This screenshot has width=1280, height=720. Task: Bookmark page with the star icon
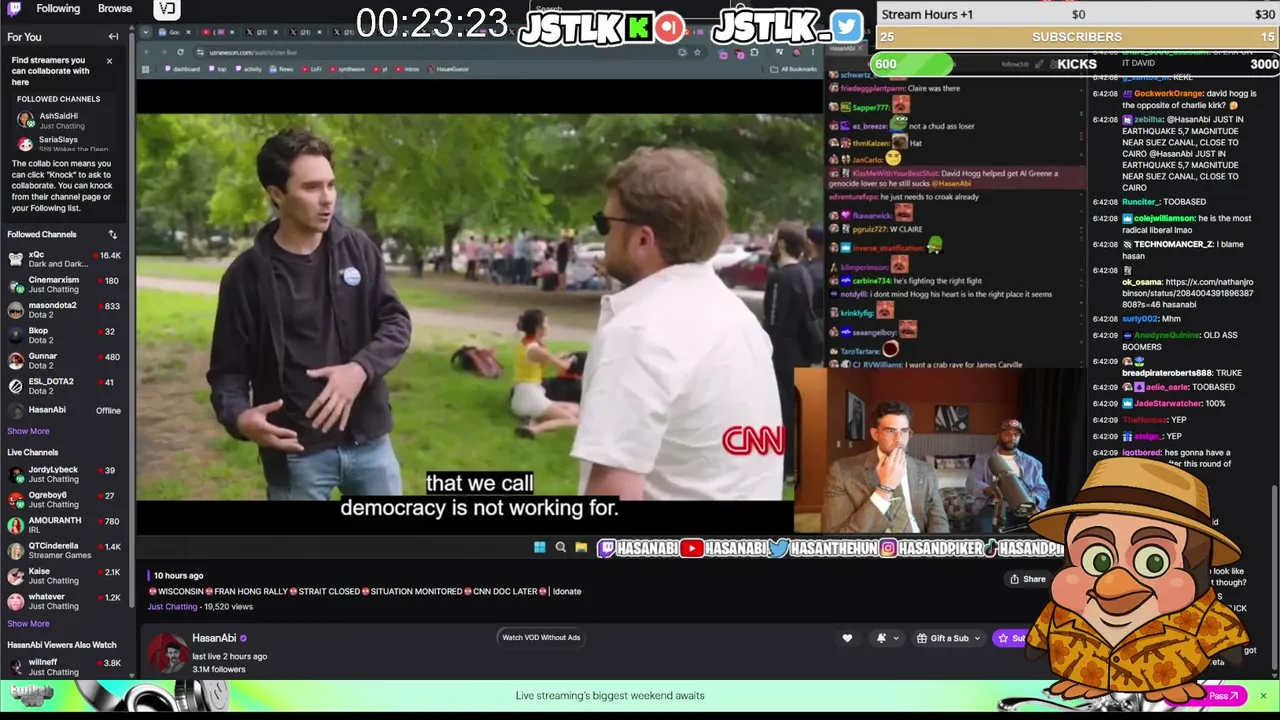[697, 52]
